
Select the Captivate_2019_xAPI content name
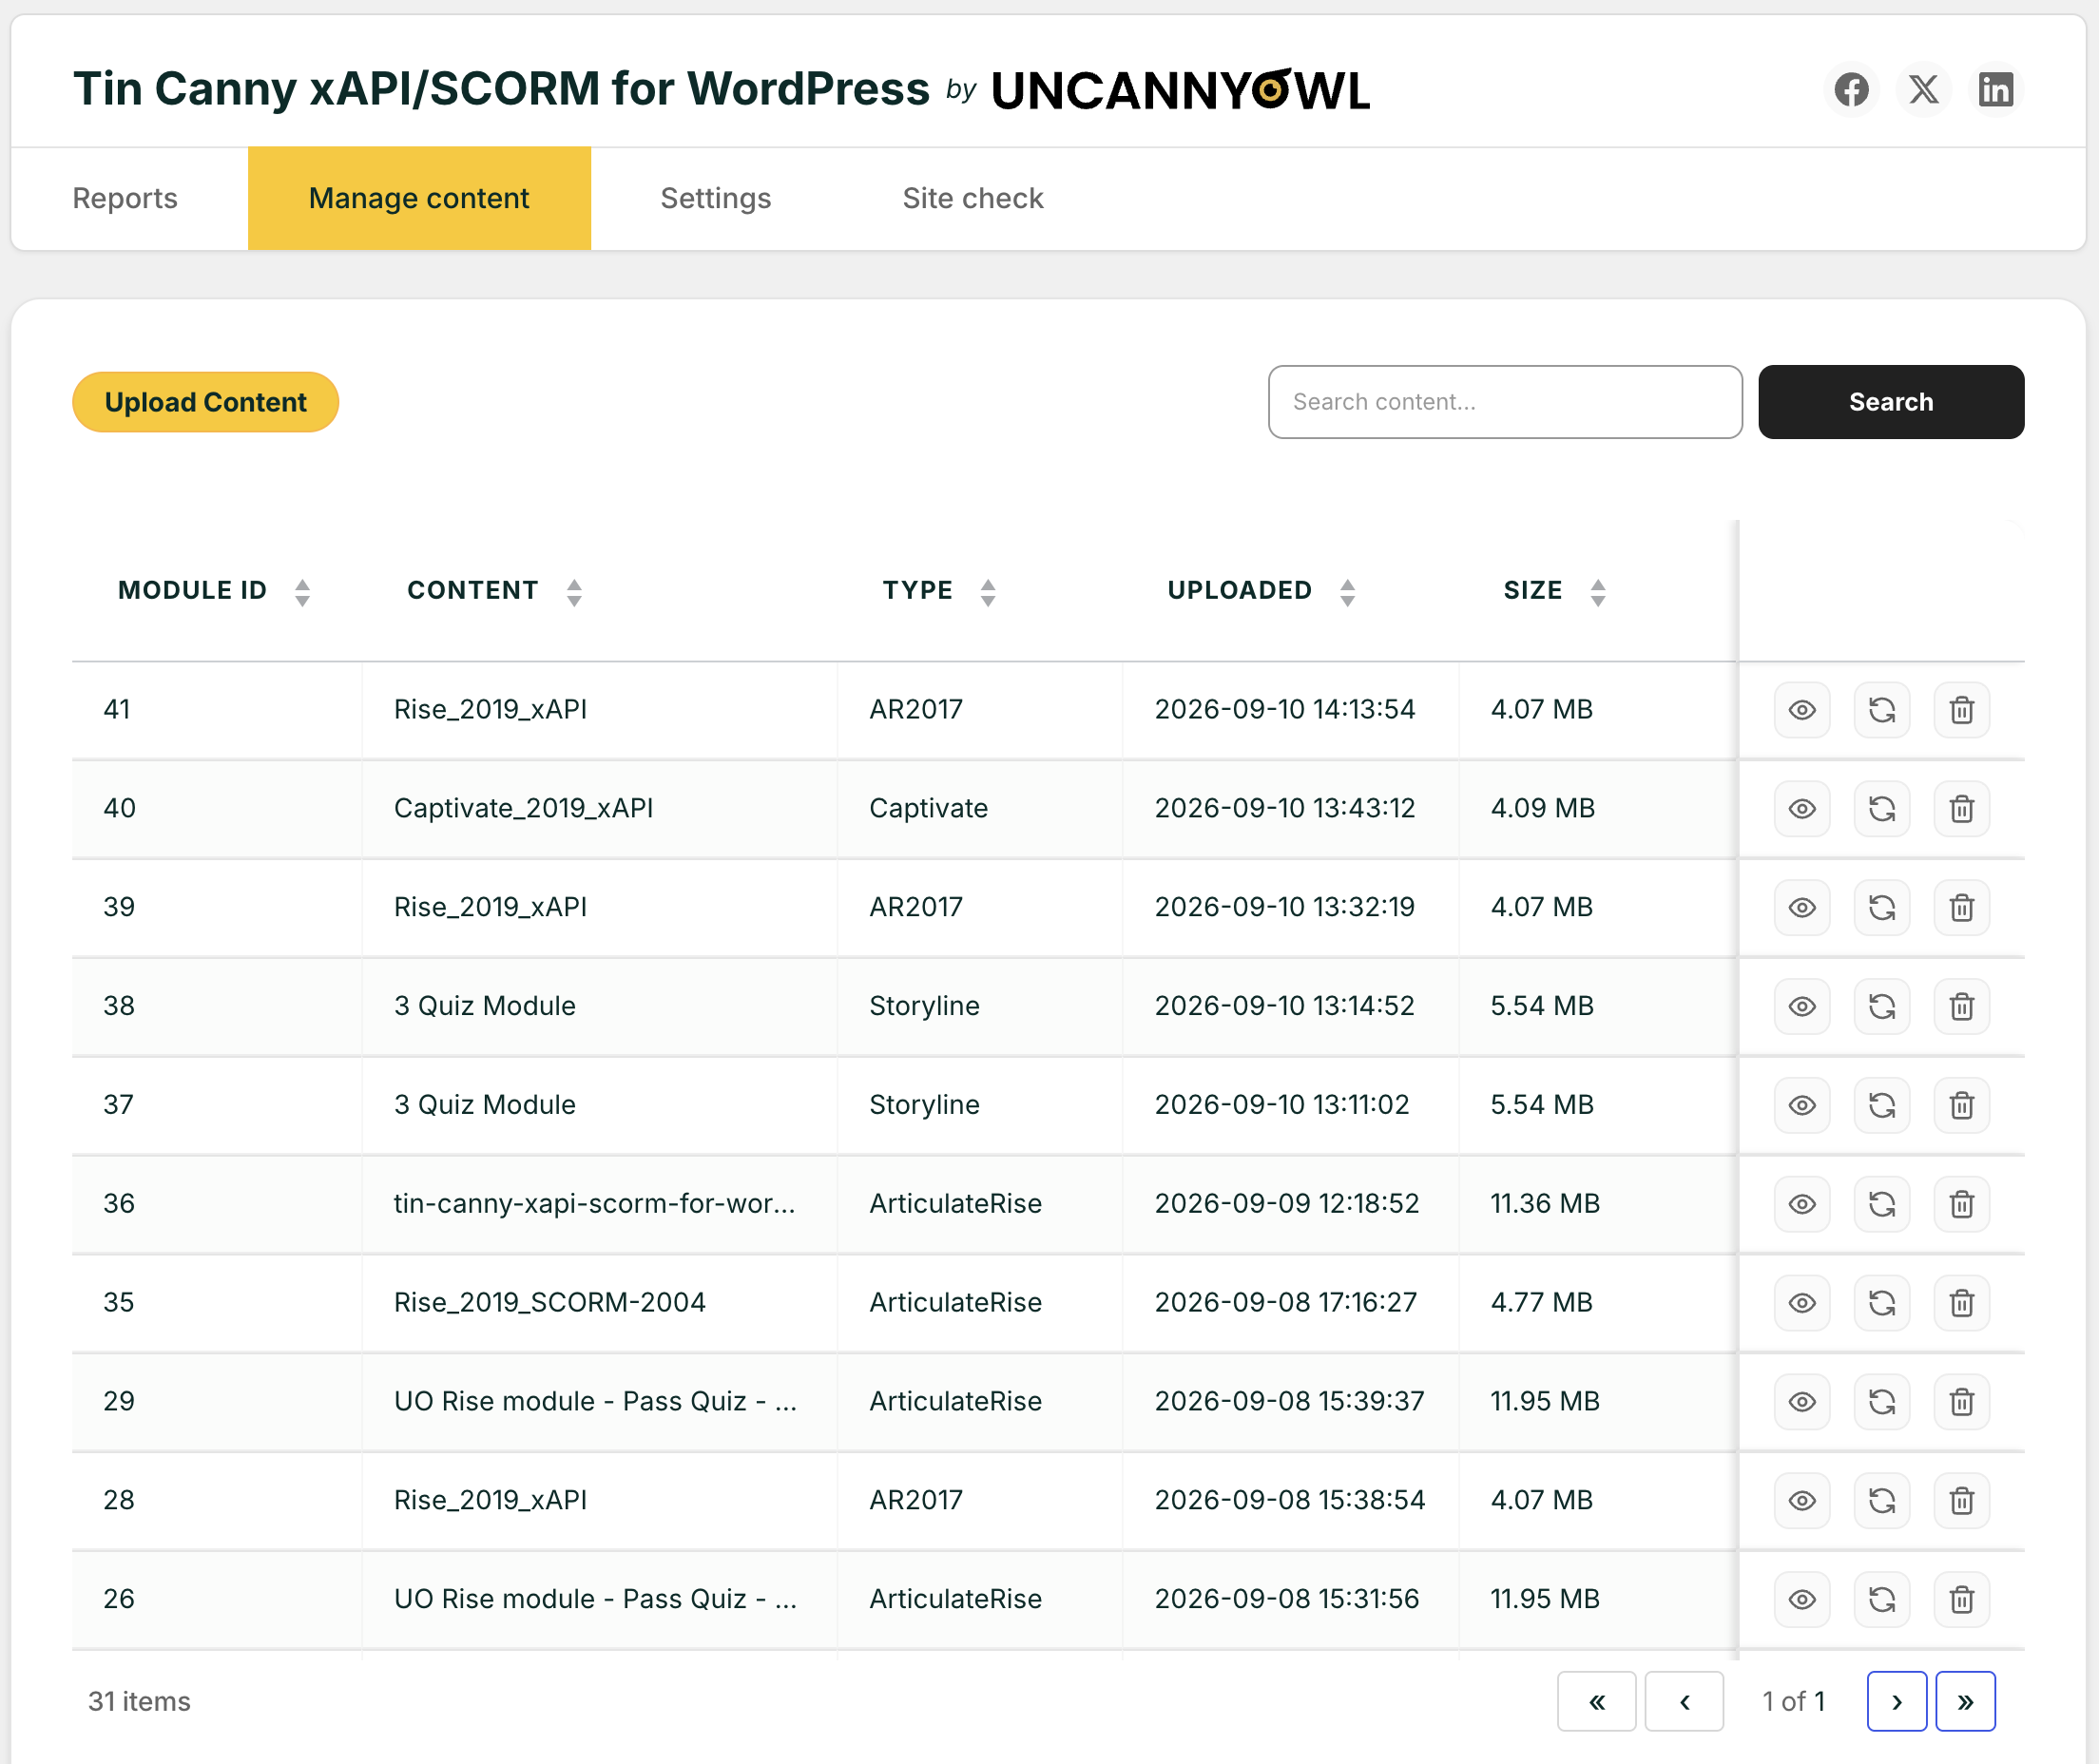523,809
